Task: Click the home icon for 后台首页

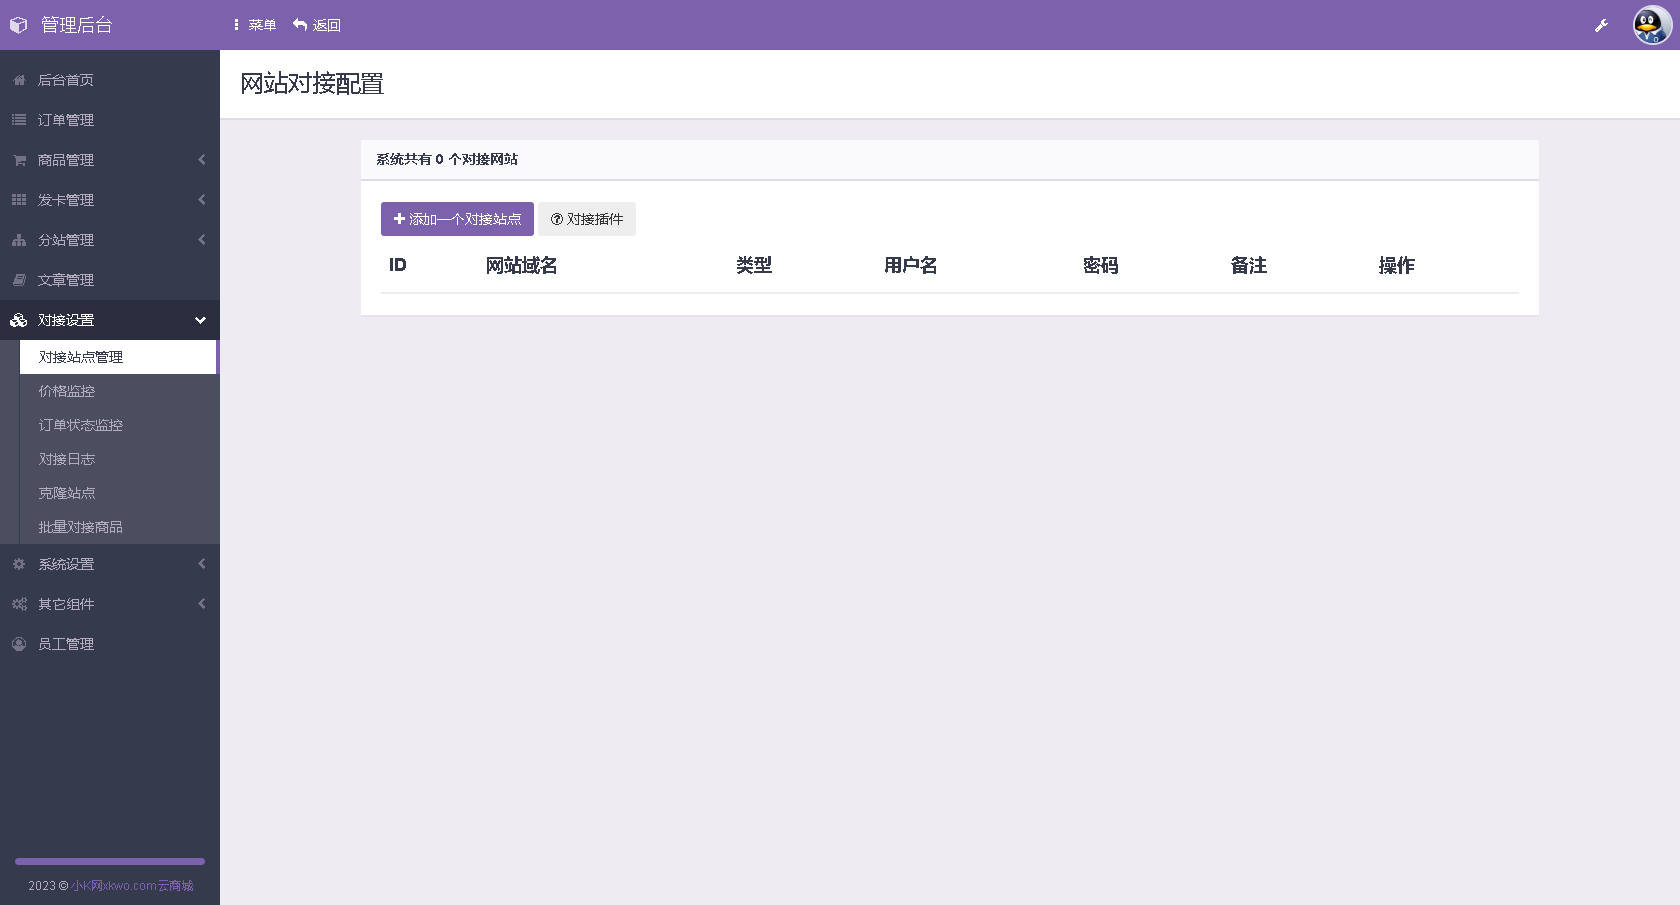Action: [x=19, y=80]
